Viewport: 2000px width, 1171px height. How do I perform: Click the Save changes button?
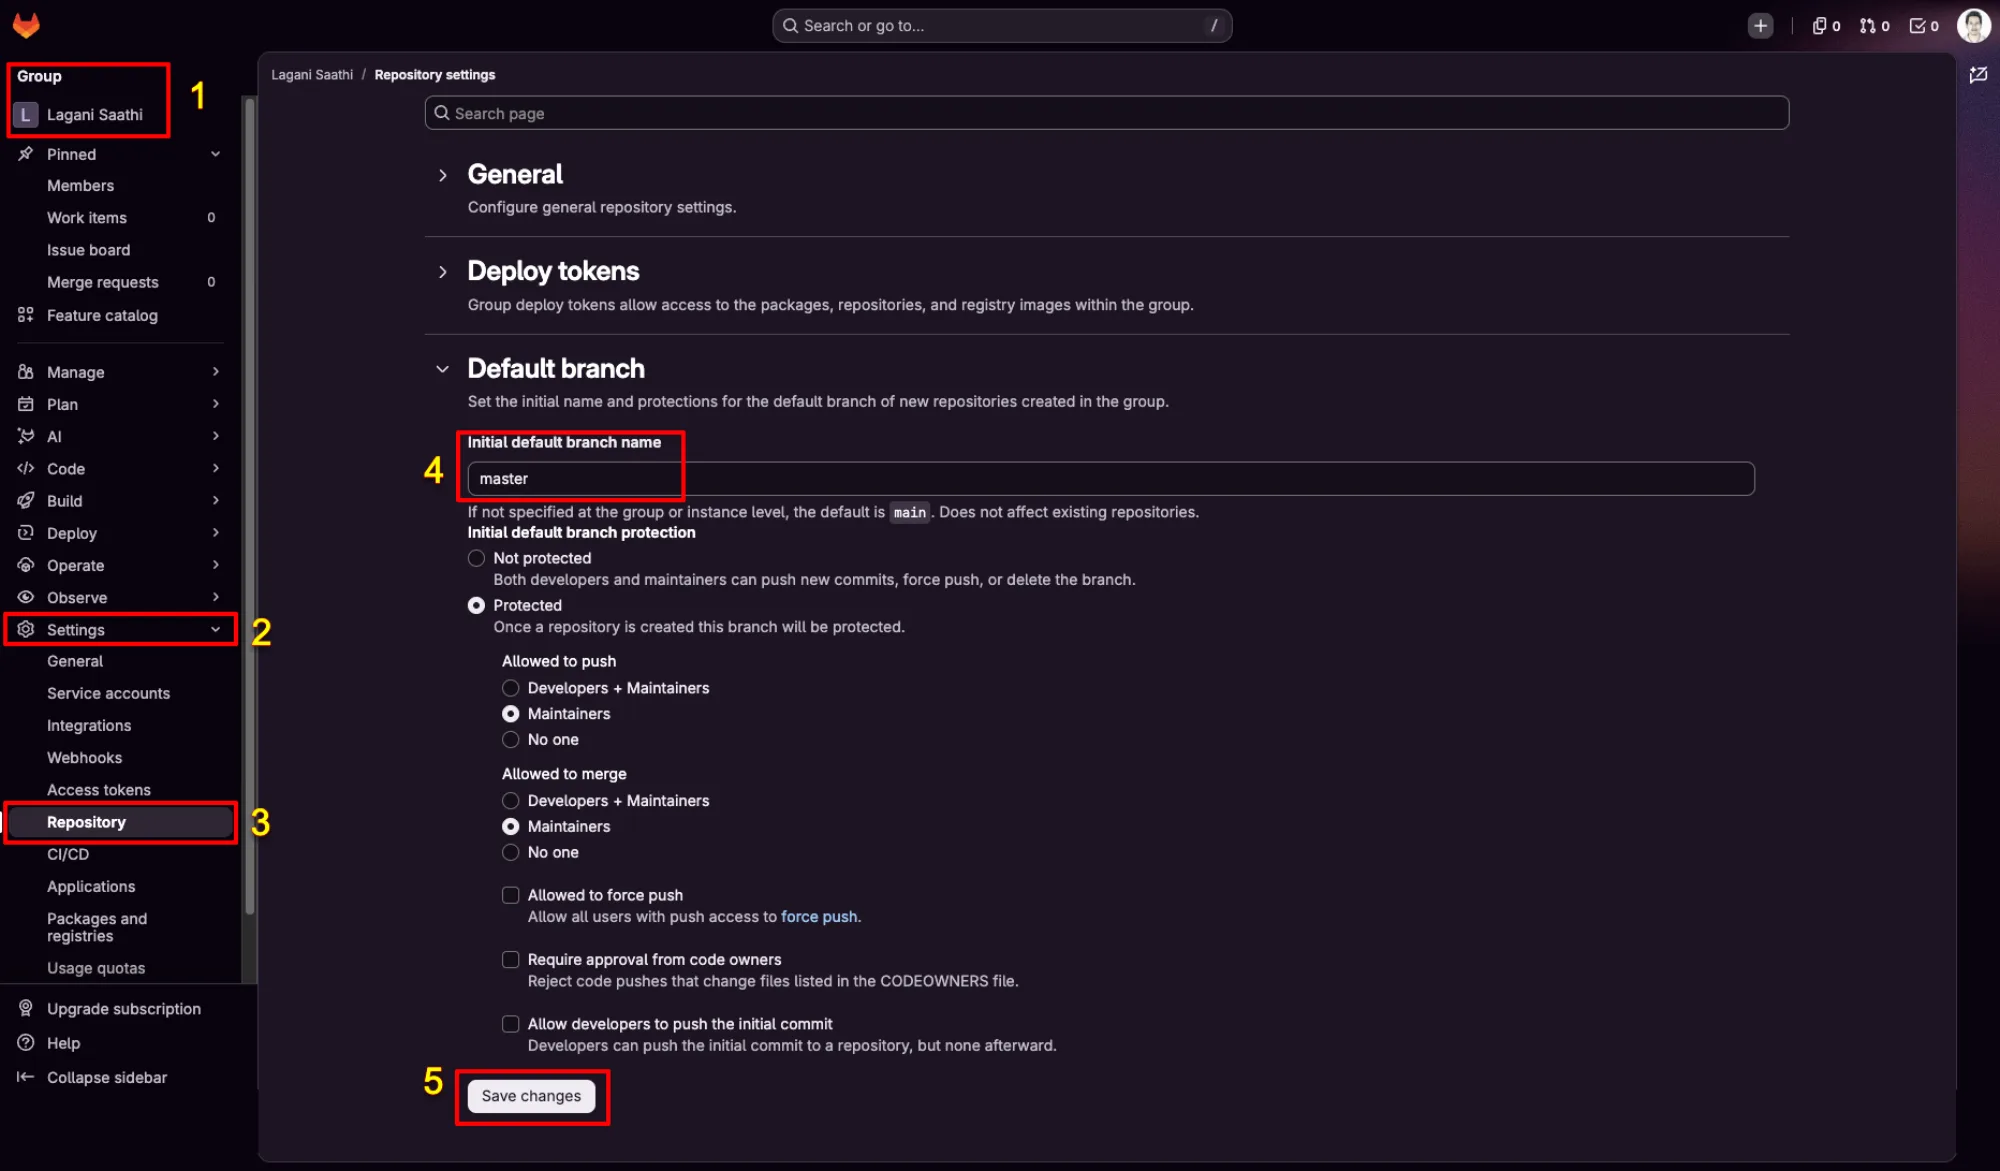(x=531, y=1096)
